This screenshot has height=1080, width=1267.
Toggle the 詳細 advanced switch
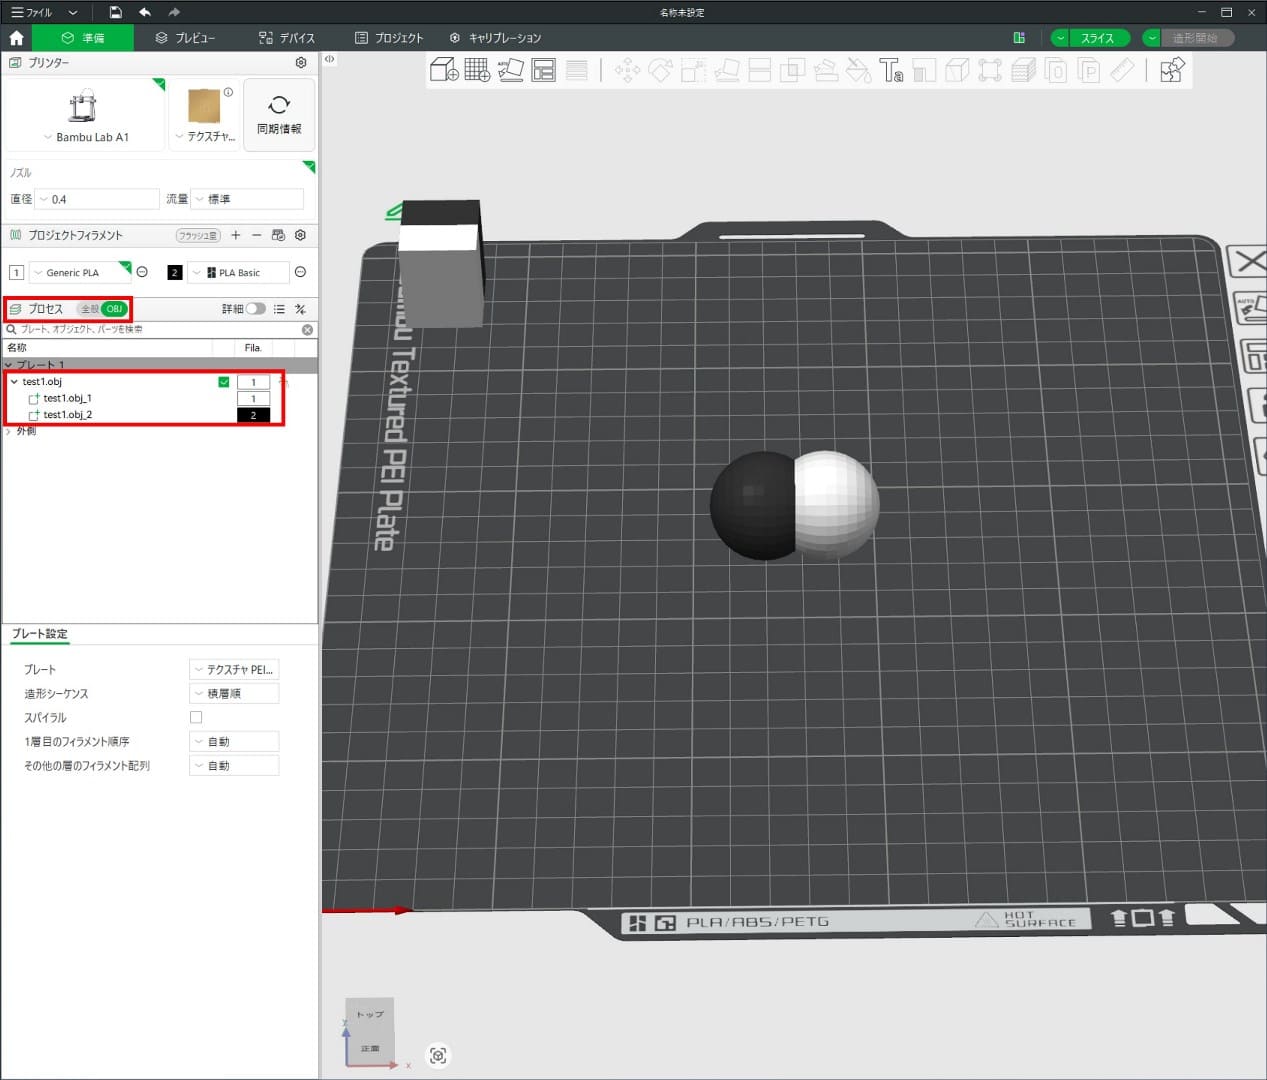256,309
